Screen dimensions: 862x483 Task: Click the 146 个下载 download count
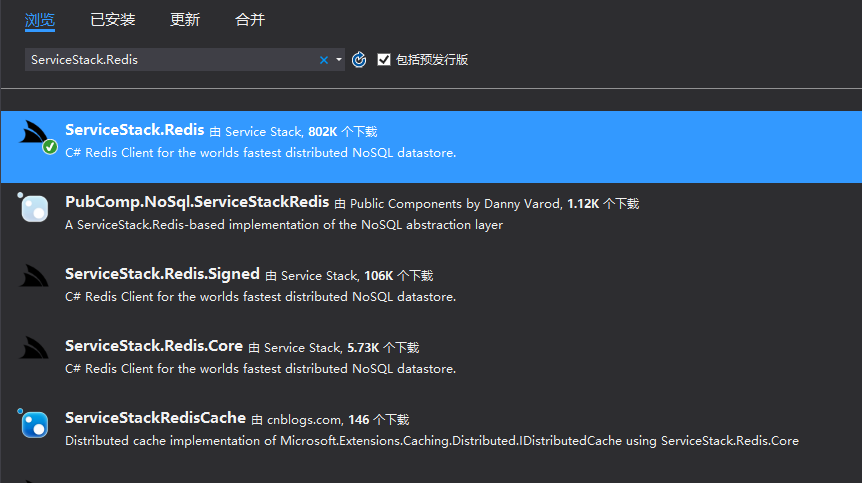(x=379, y=420)
